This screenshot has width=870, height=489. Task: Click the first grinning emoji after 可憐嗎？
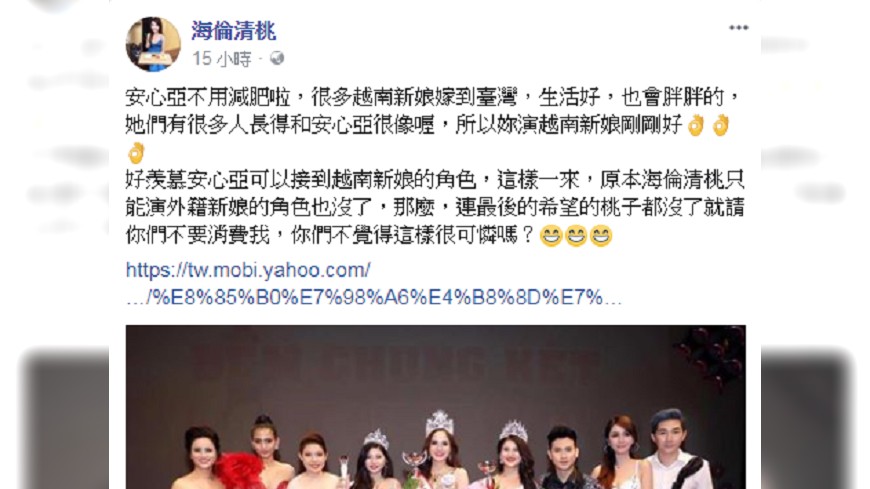point(551,236)
